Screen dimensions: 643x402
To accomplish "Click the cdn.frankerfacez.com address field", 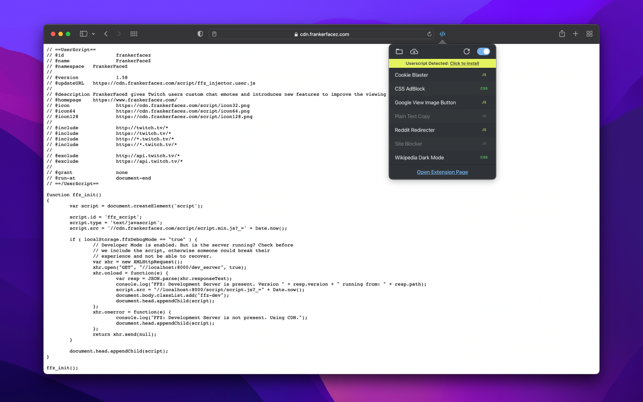I will pos(322,34).
